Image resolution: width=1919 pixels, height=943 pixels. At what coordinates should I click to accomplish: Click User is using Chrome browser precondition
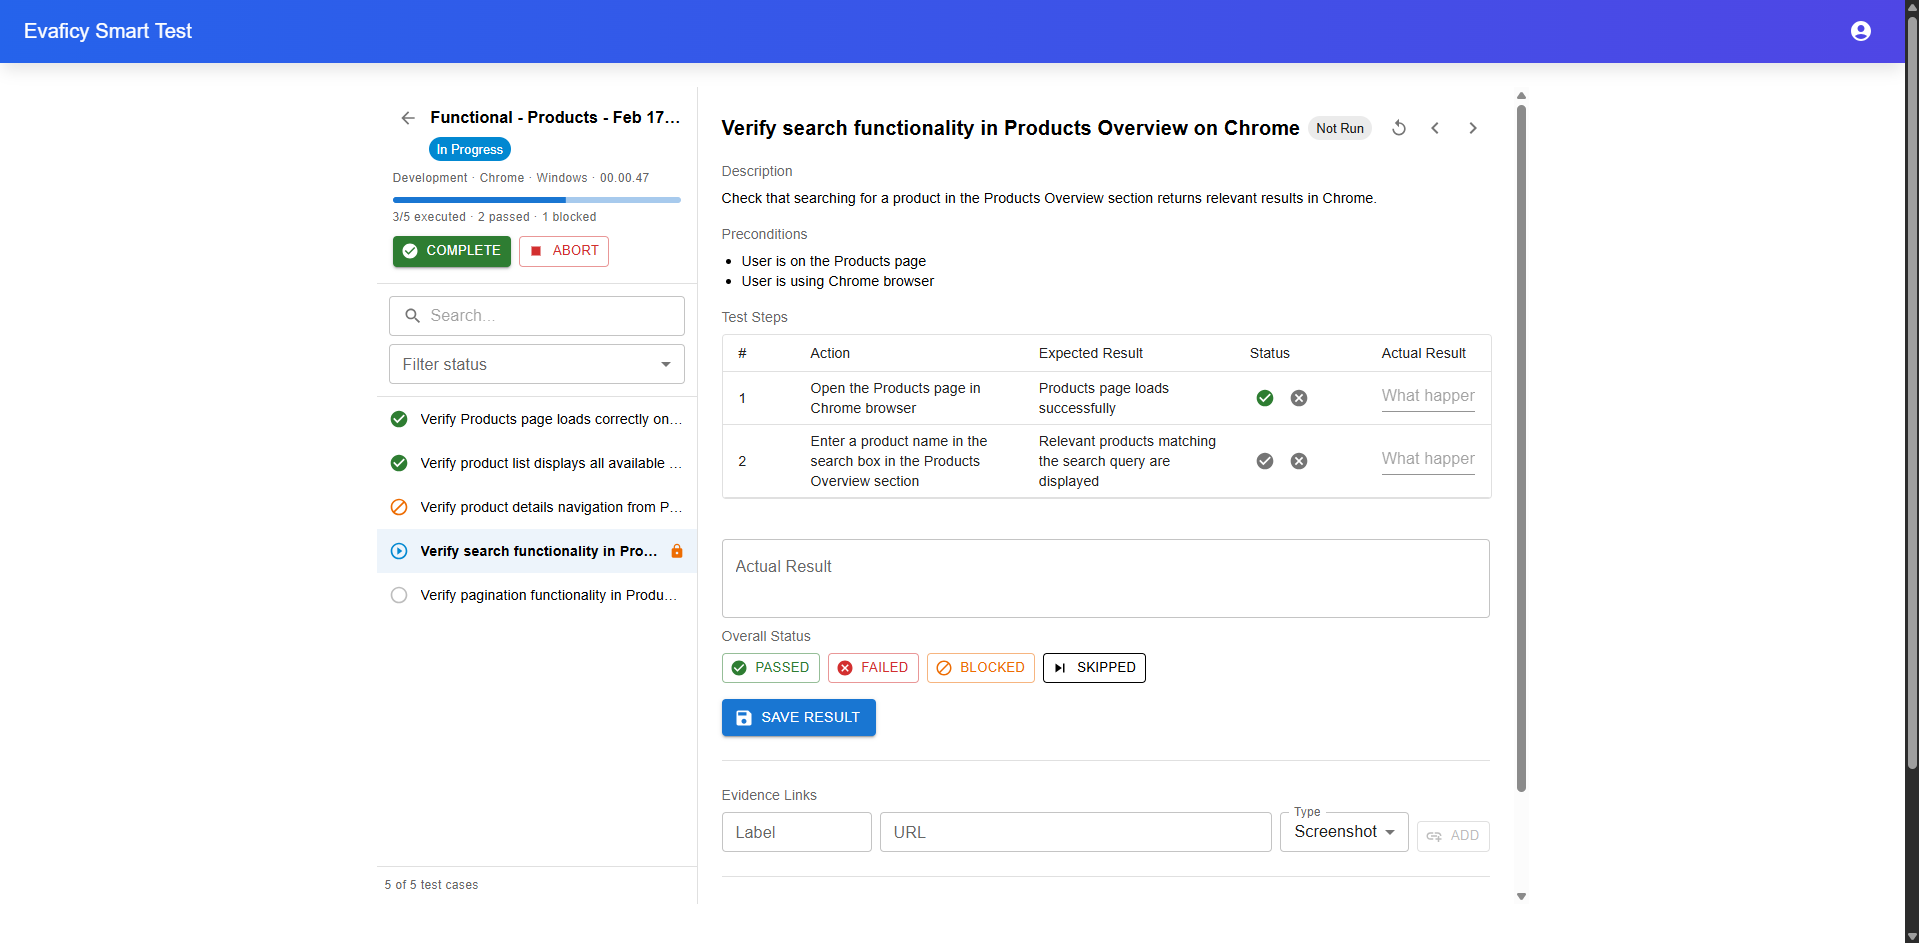[x=838, y=281]
